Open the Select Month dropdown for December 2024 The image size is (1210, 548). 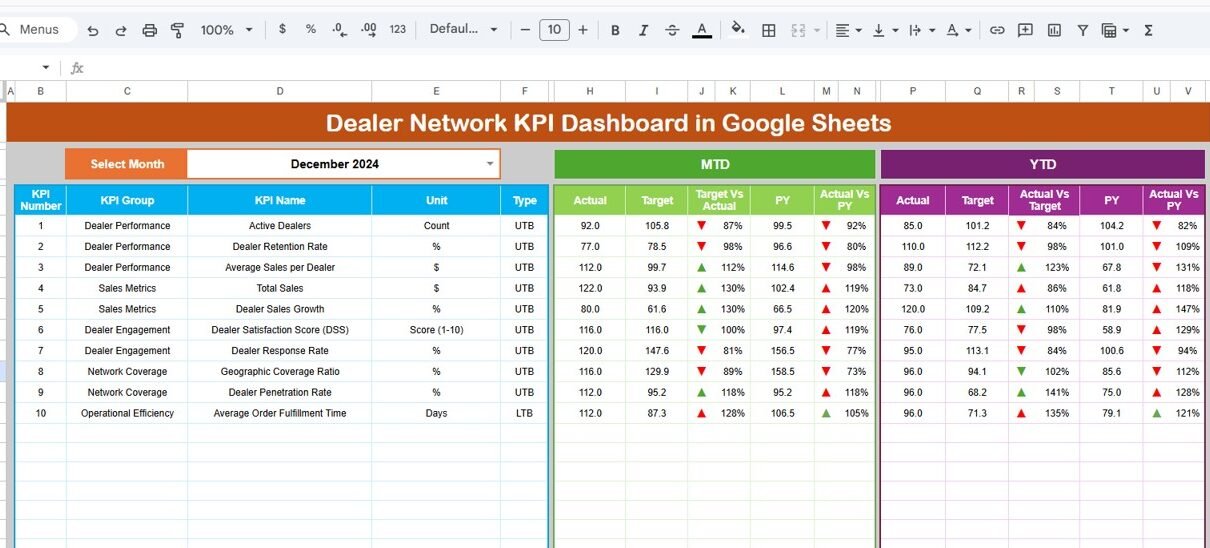489,164
